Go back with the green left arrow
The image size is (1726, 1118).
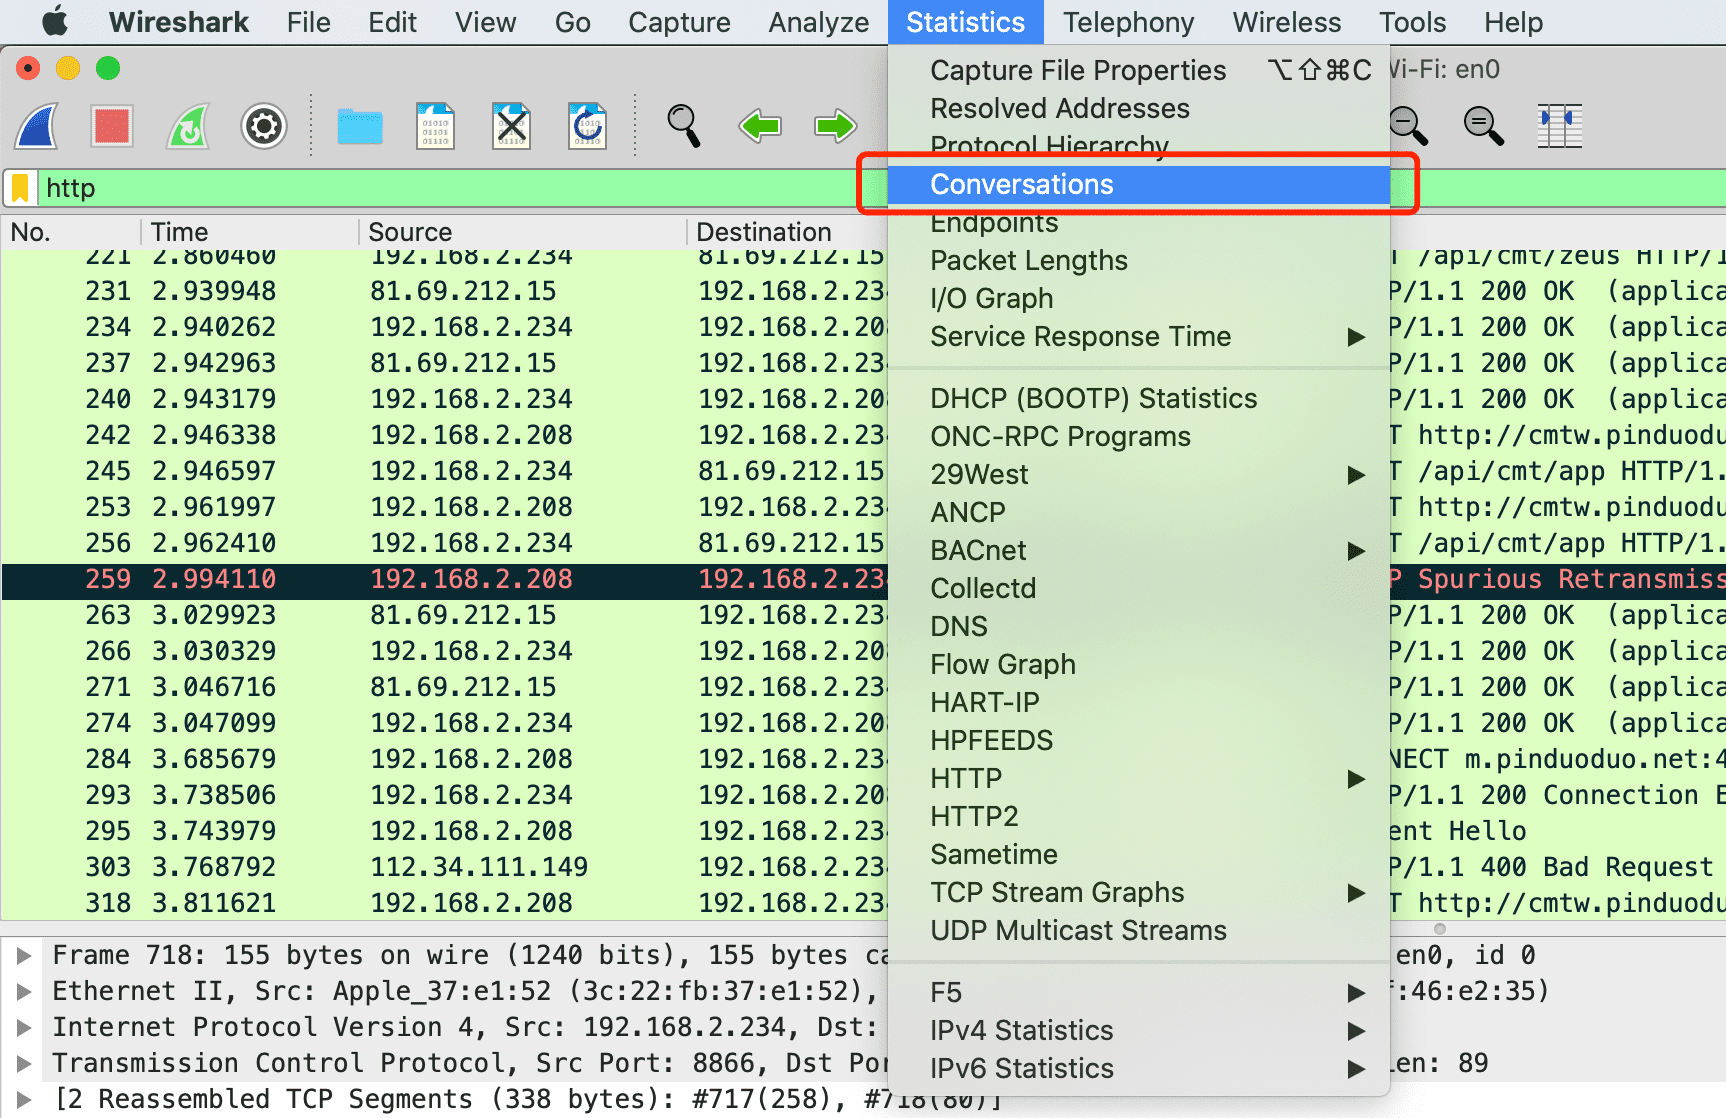point(760,127)
